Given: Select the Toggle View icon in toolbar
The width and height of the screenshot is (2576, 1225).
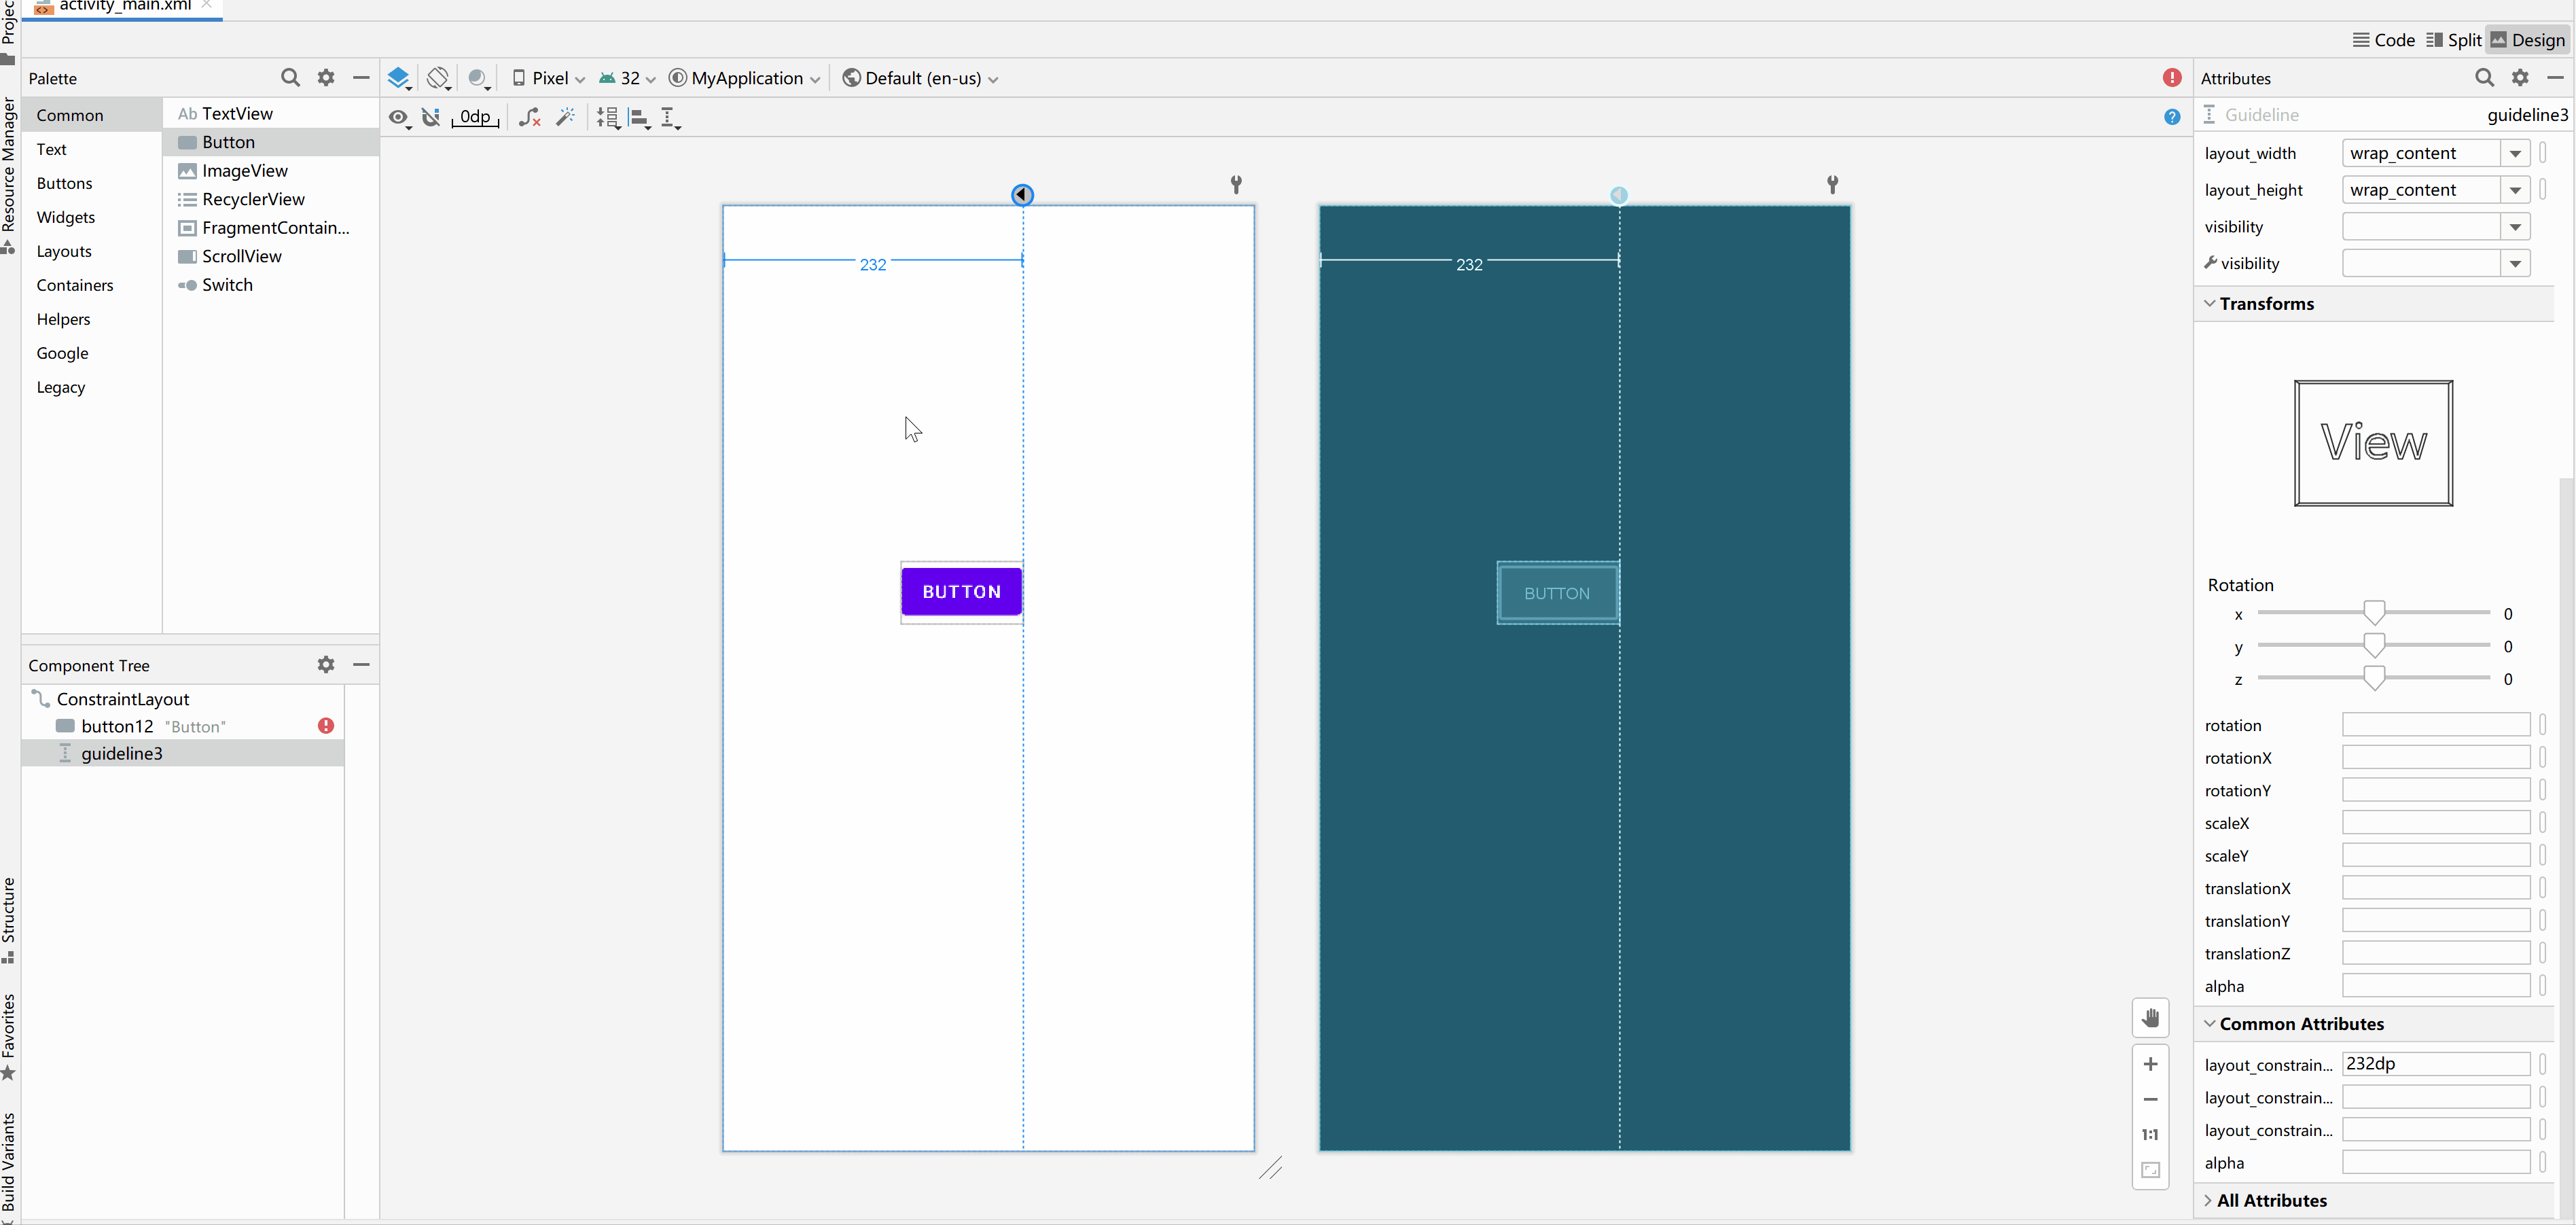Looking at the screenshot, I should (x=399, y=117).
